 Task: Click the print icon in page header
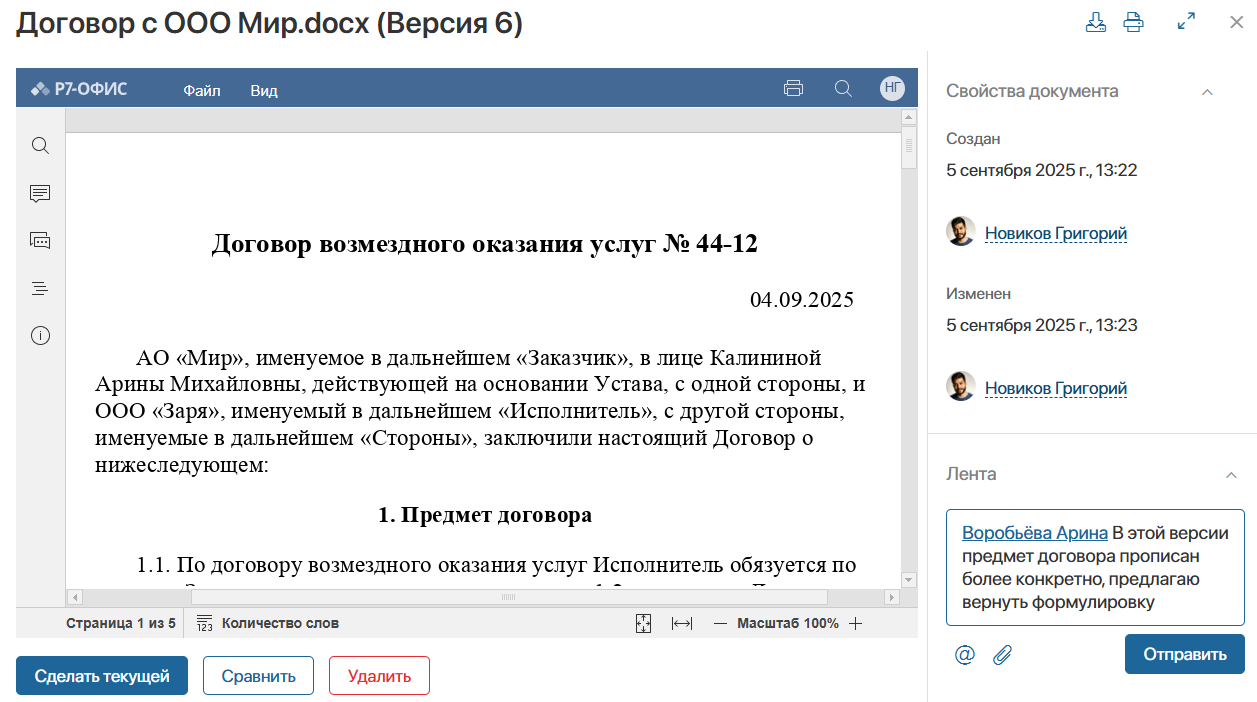click(1133, 22)
